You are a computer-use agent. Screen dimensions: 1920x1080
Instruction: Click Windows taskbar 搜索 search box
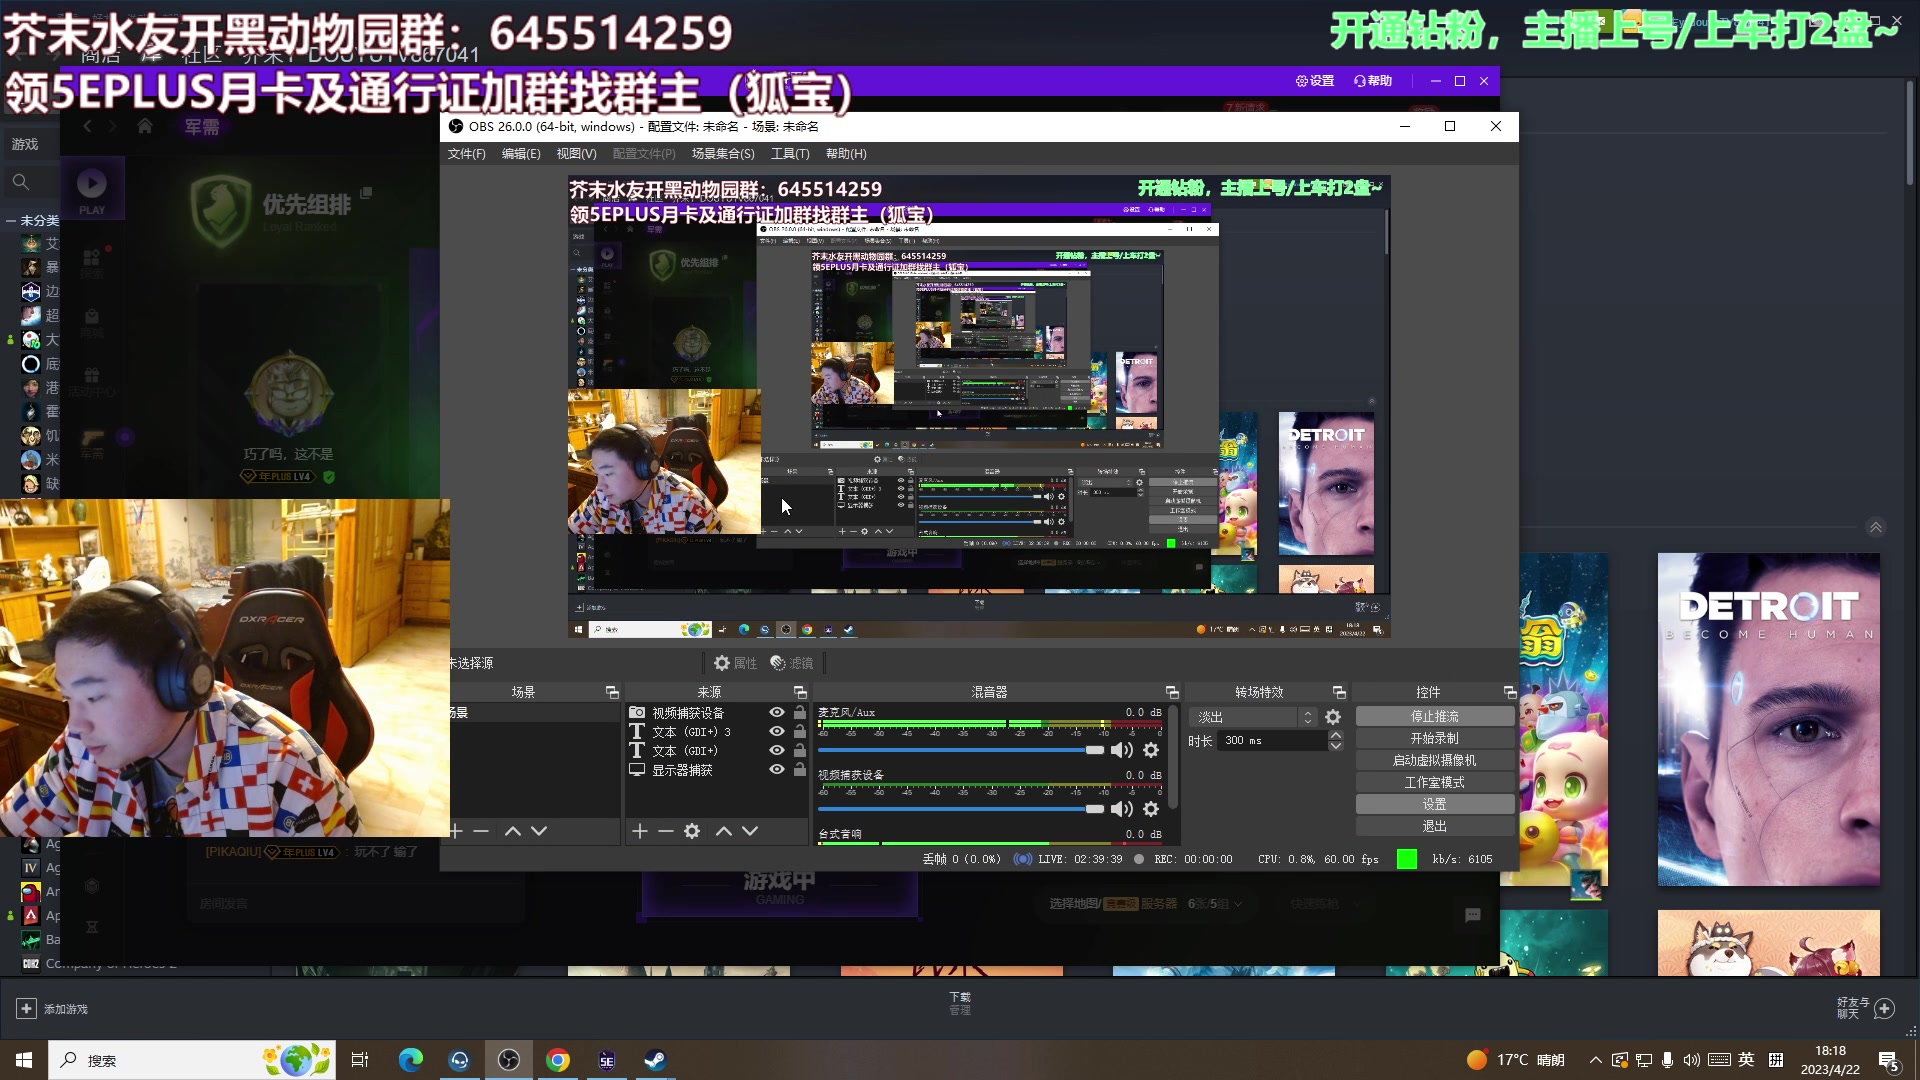tap(192, 1060)
